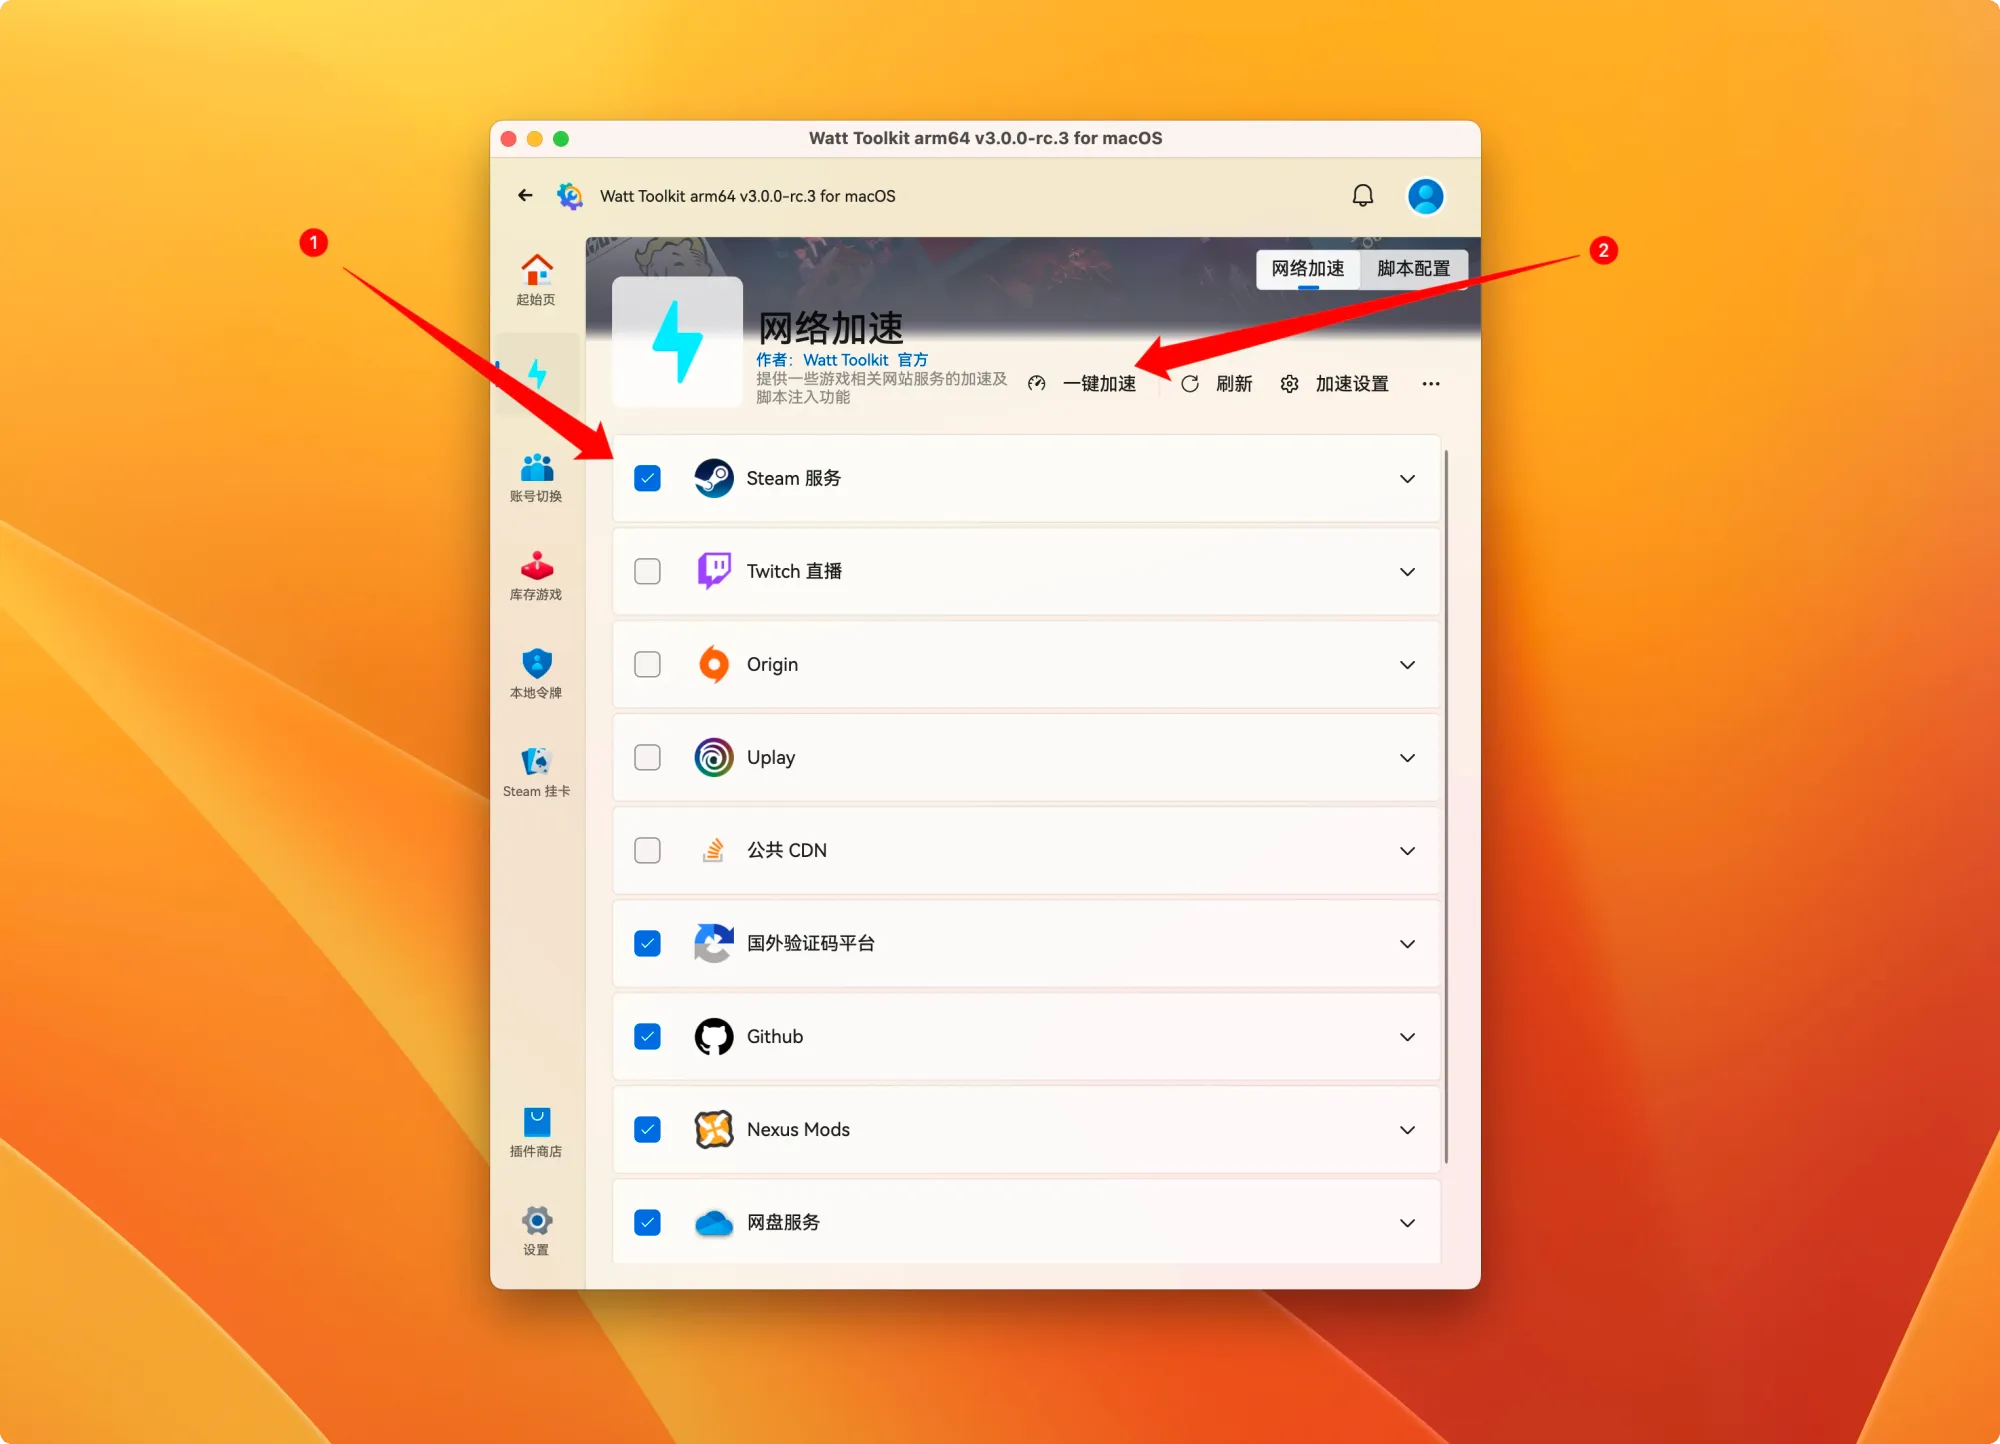Select the 网络加速 tab

[x=1307, y=269]
